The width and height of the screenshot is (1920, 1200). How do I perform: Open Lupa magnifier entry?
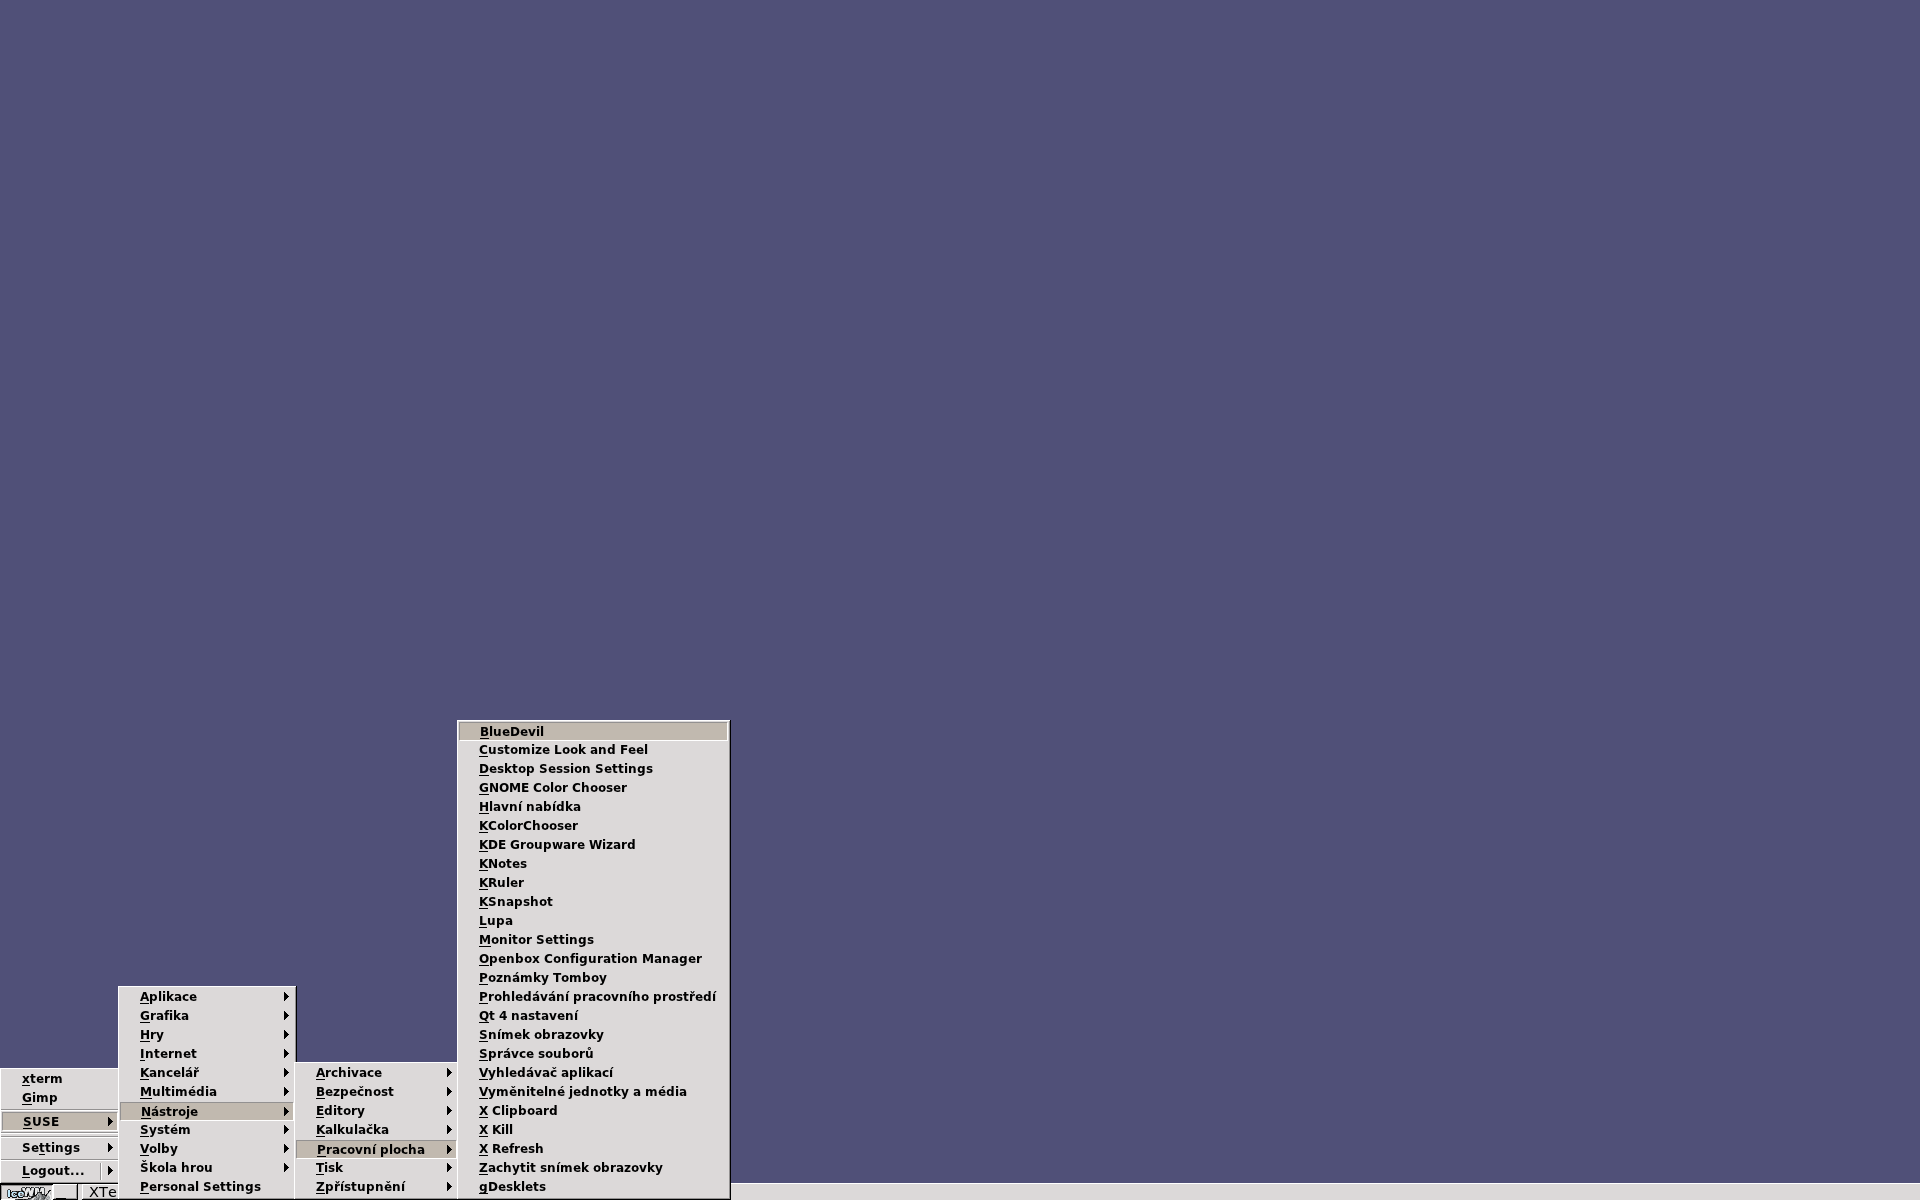[593, 921]
